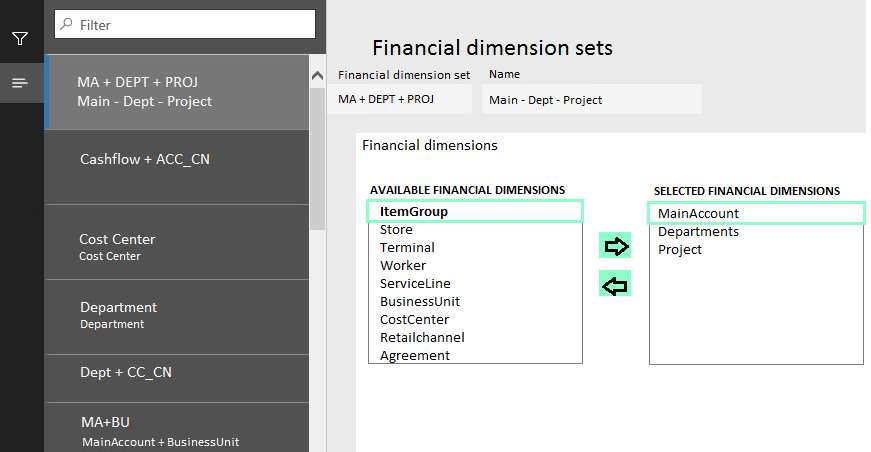Click the filter funnel icon in sidebar

20,39
